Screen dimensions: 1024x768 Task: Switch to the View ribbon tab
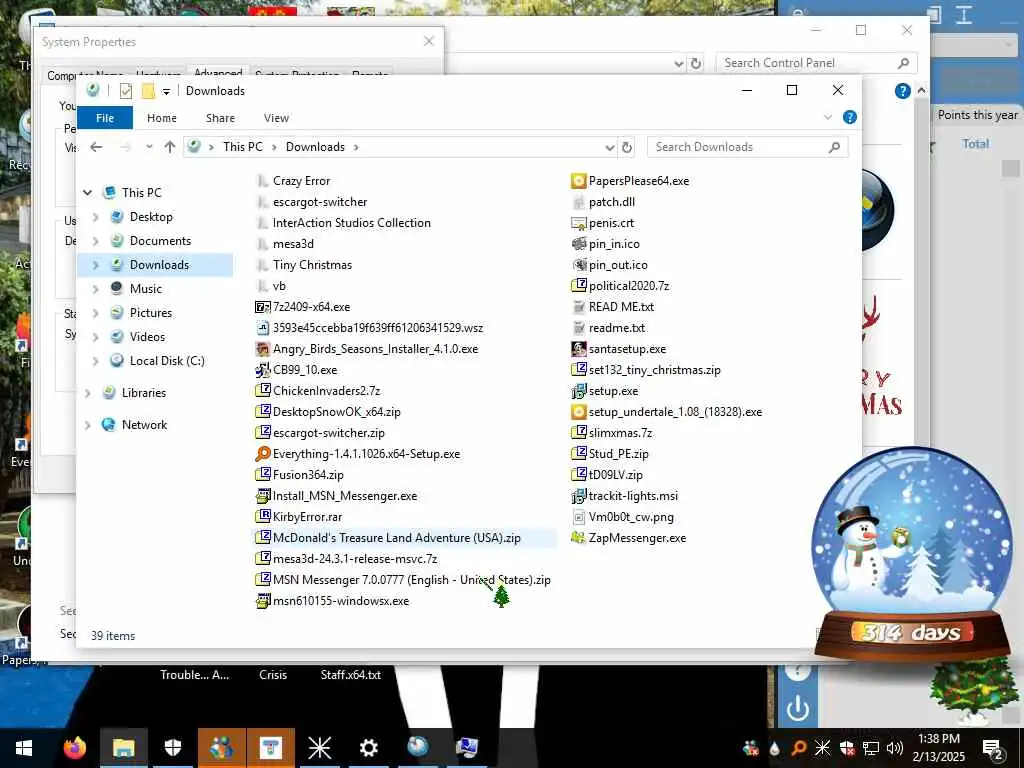276,118
